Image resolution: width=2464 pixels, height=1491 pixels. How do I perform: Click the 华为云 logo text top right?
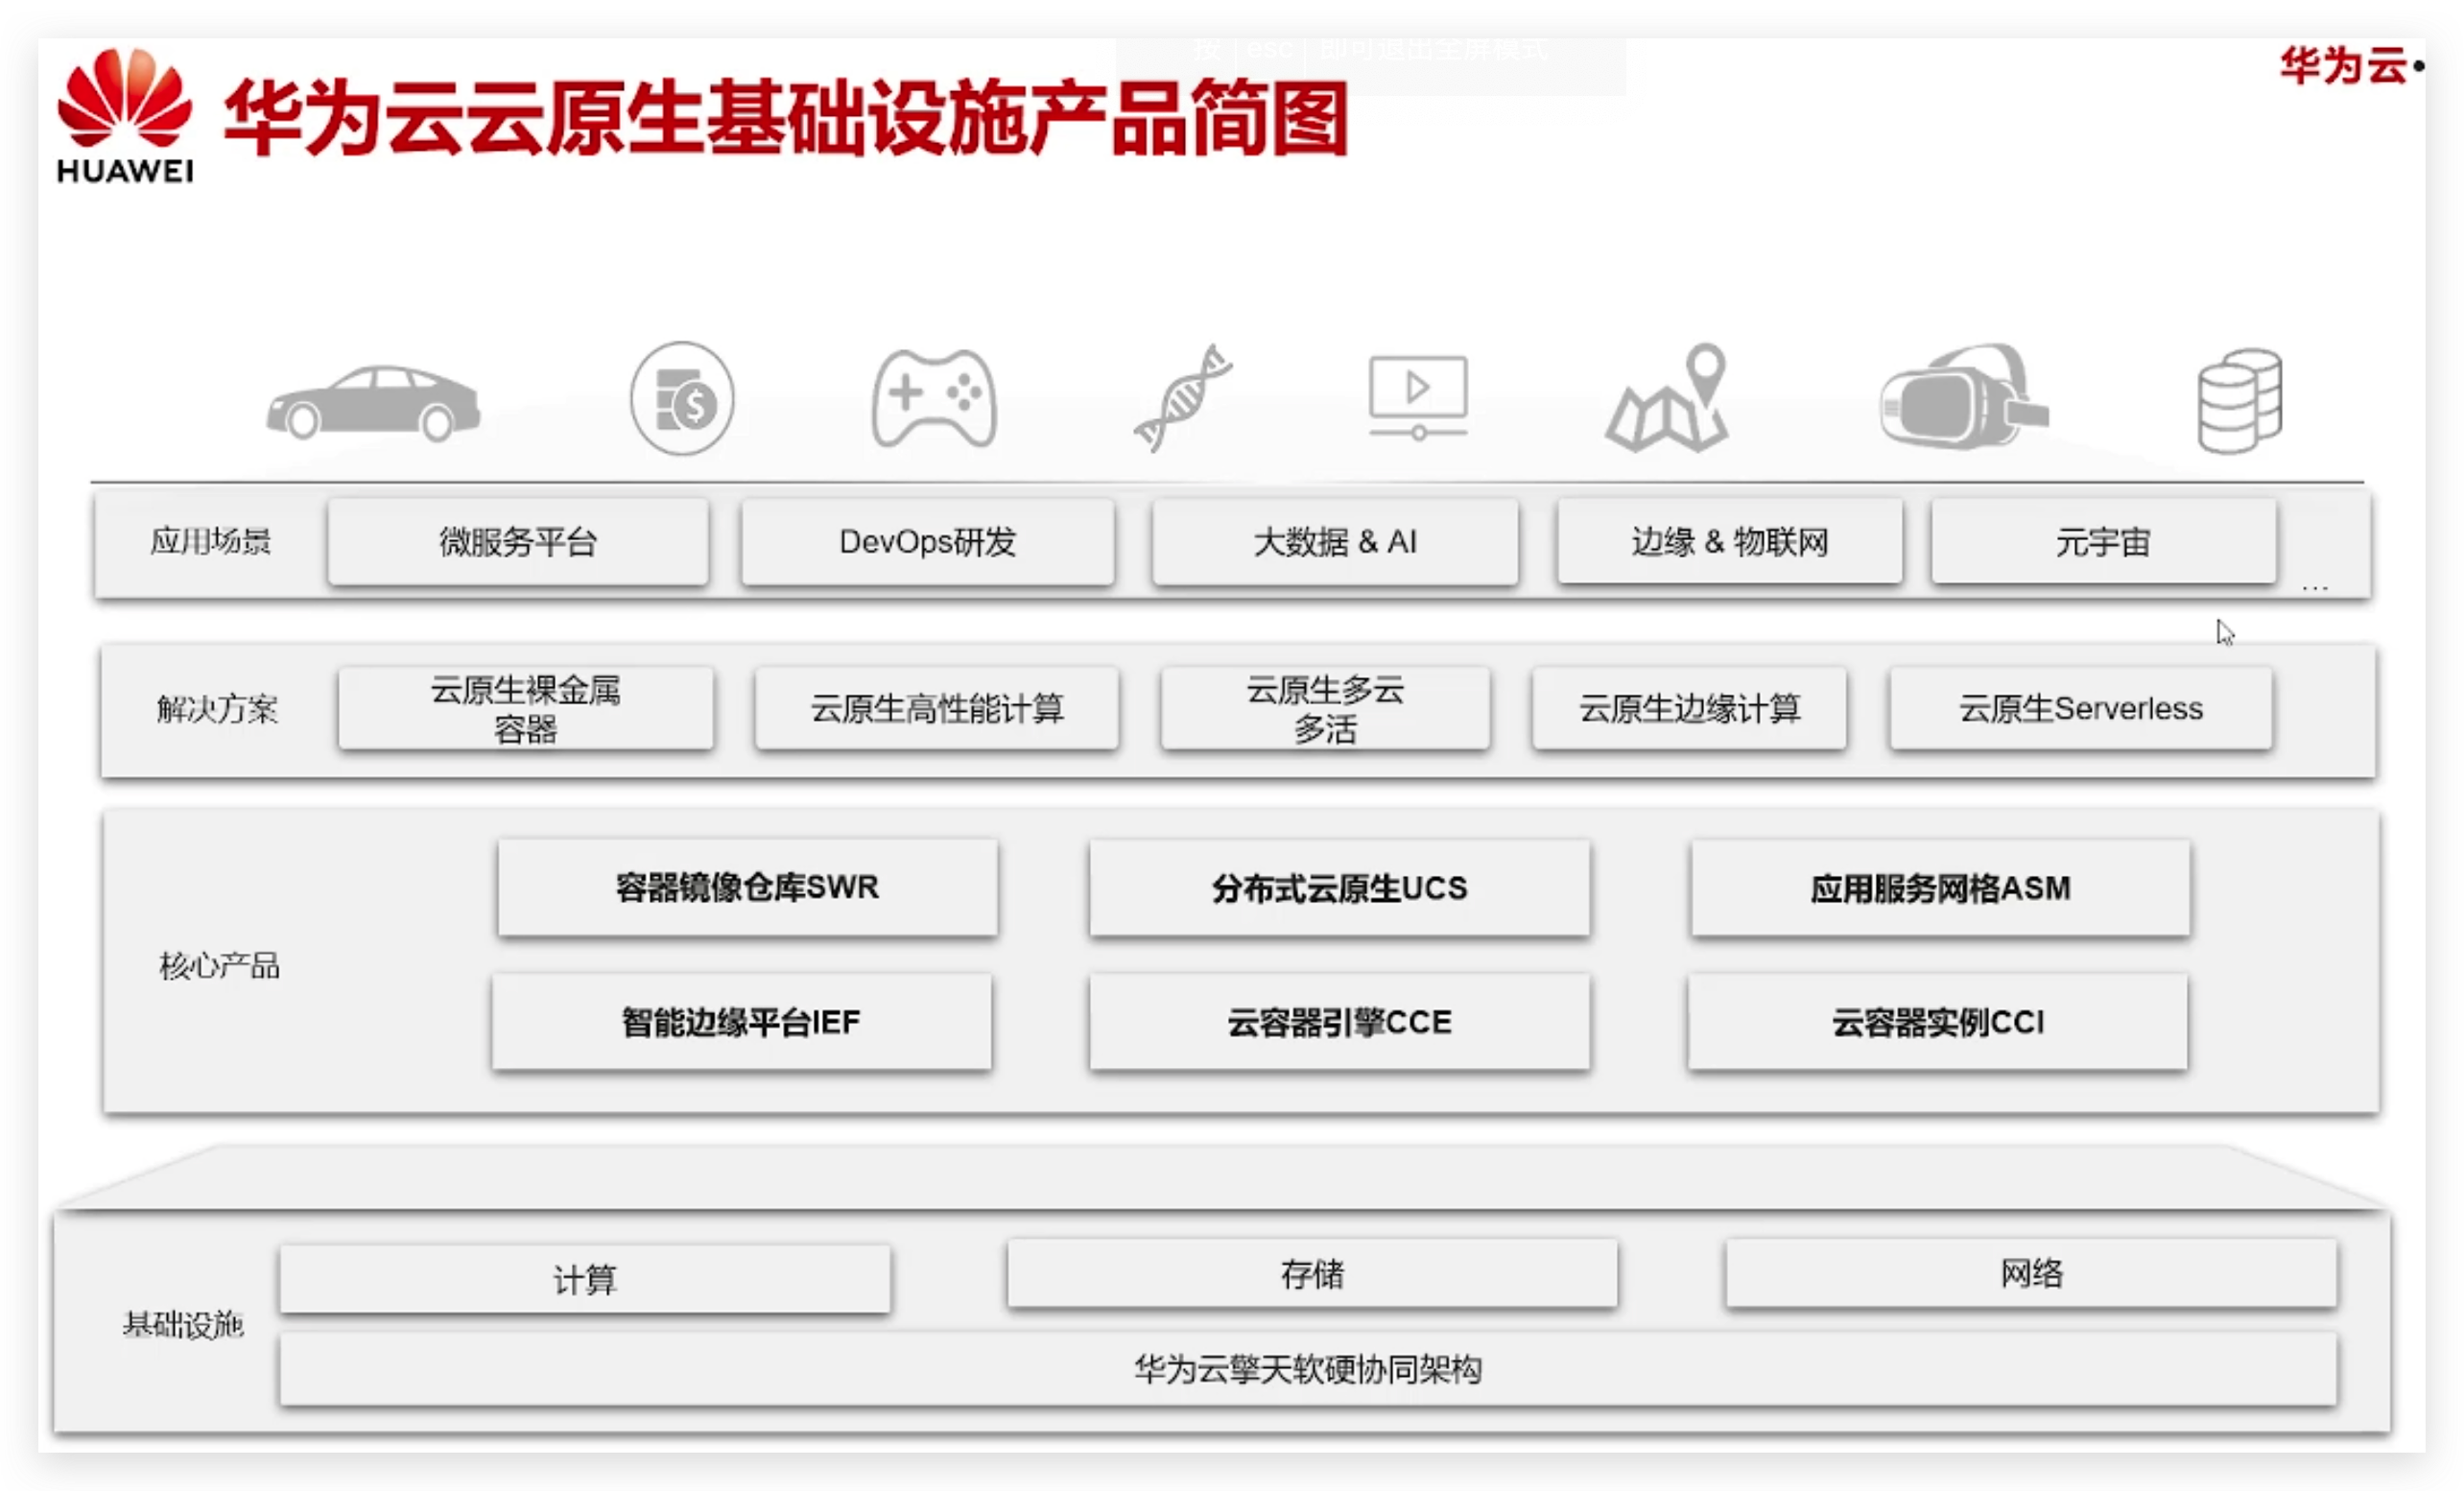point(2343,66)
